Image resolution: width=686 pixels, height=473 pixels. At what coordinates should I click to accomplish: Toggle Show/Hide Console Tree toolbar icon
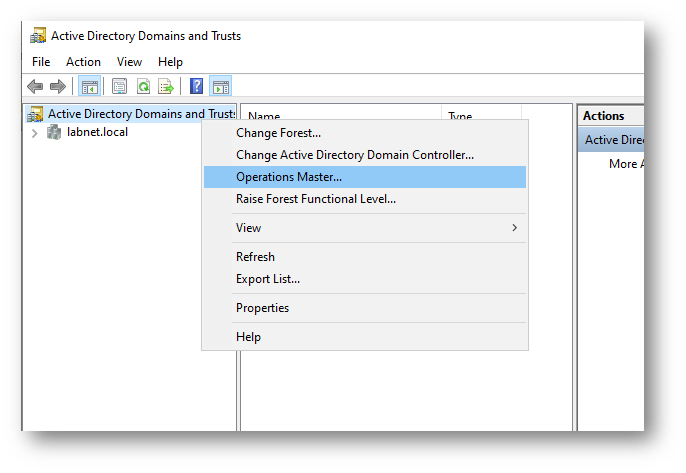(90, 86)
